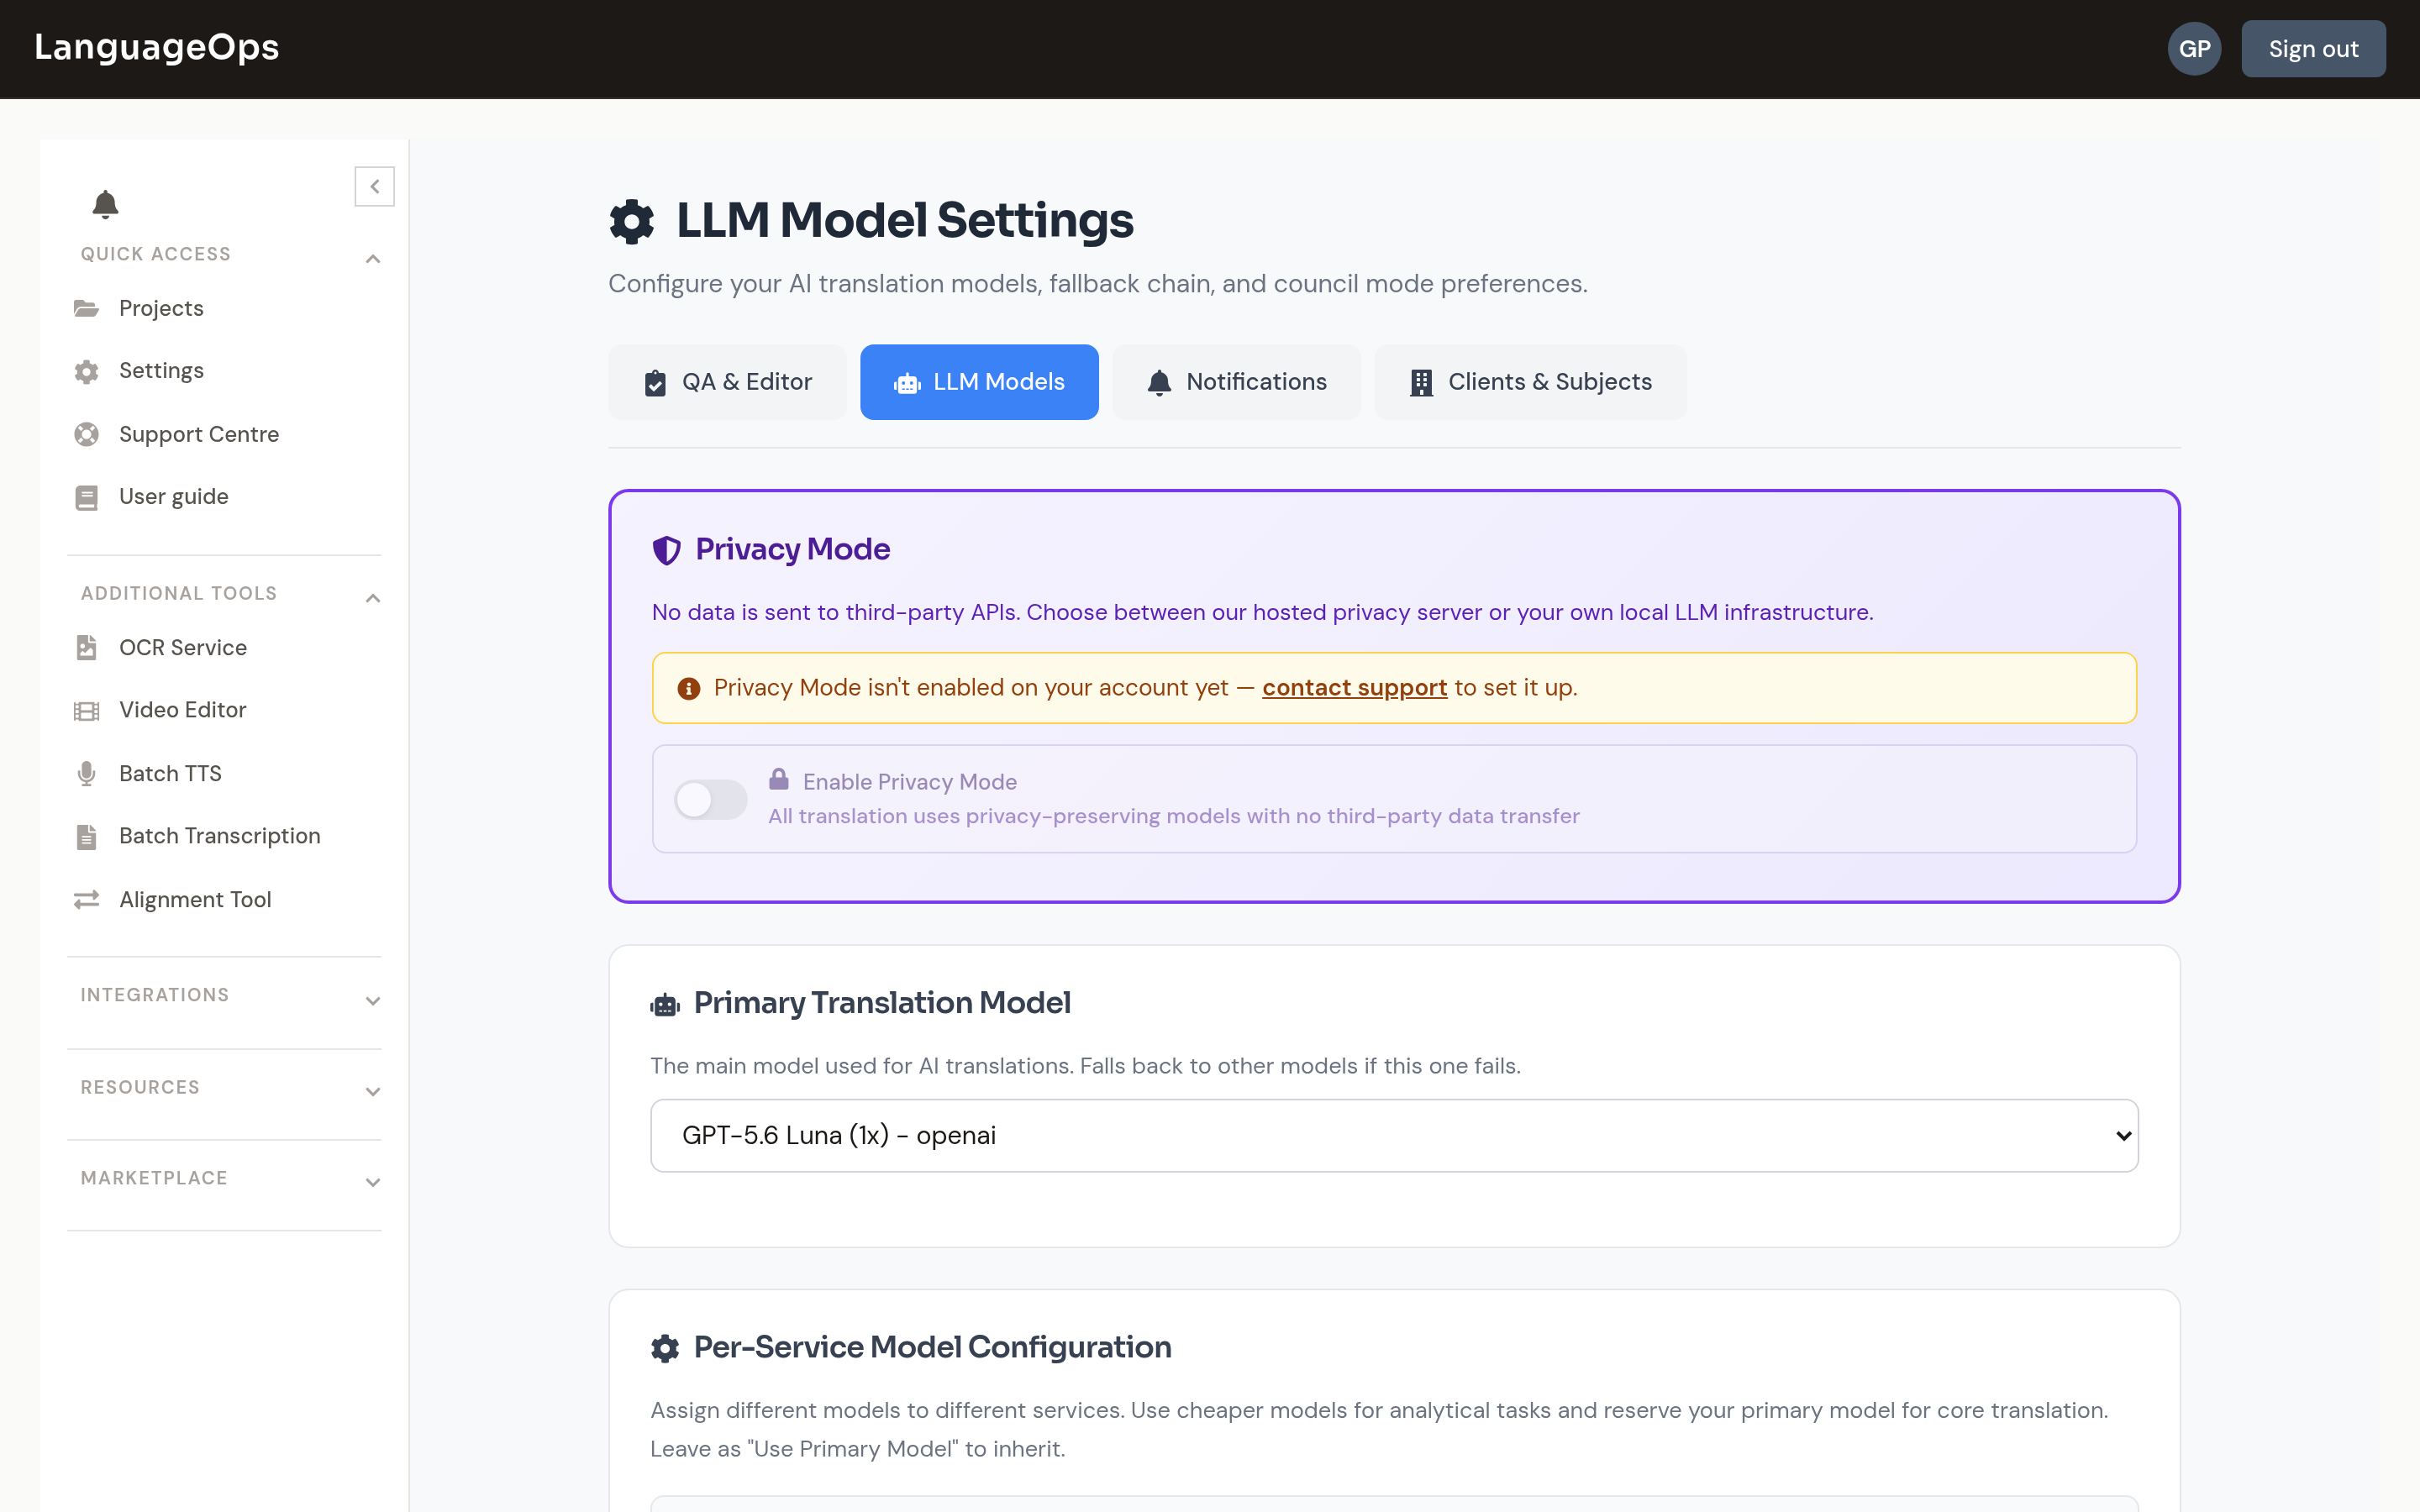Screen dimensions: 2420x1512
Task: Click the lock icon beside Enable Privacy Mode
Action: pos(779,779)
